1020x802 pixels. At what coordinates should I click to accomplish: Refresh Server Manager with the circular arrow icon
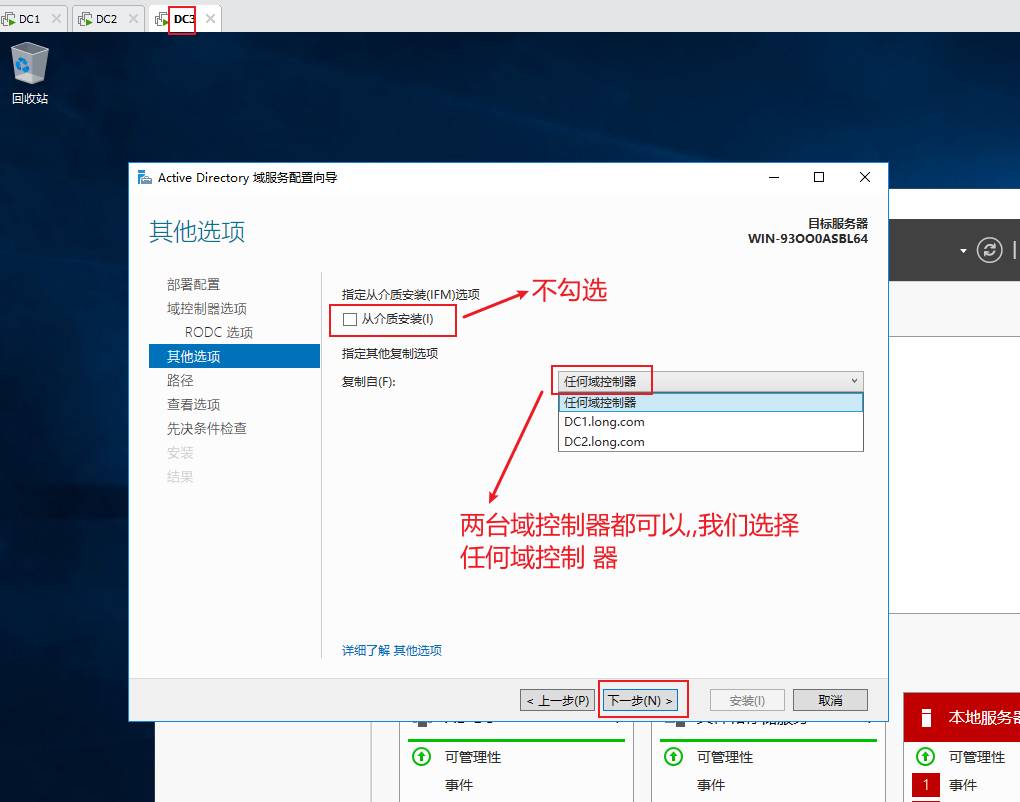pyautogui.click(x=989, y=250)
